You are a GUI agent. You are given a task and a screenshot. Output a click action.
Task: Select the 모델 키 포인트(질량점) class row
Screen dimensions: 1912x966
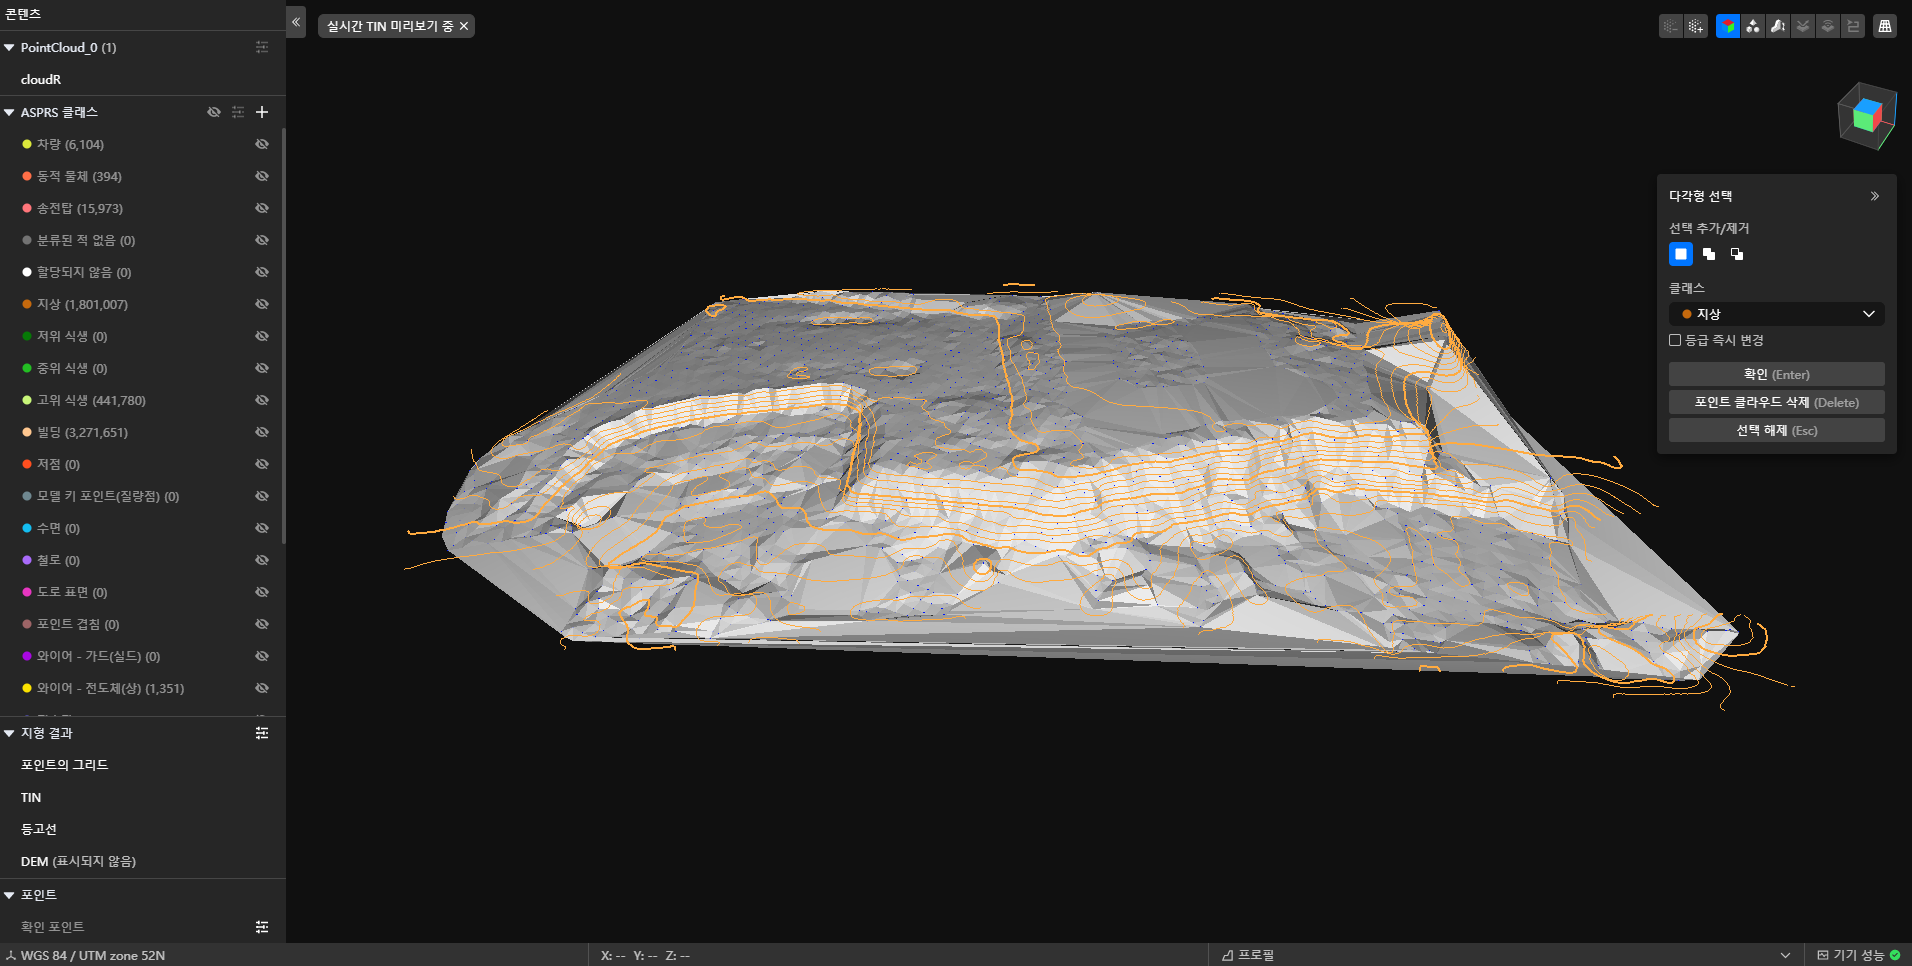[141, 496]
